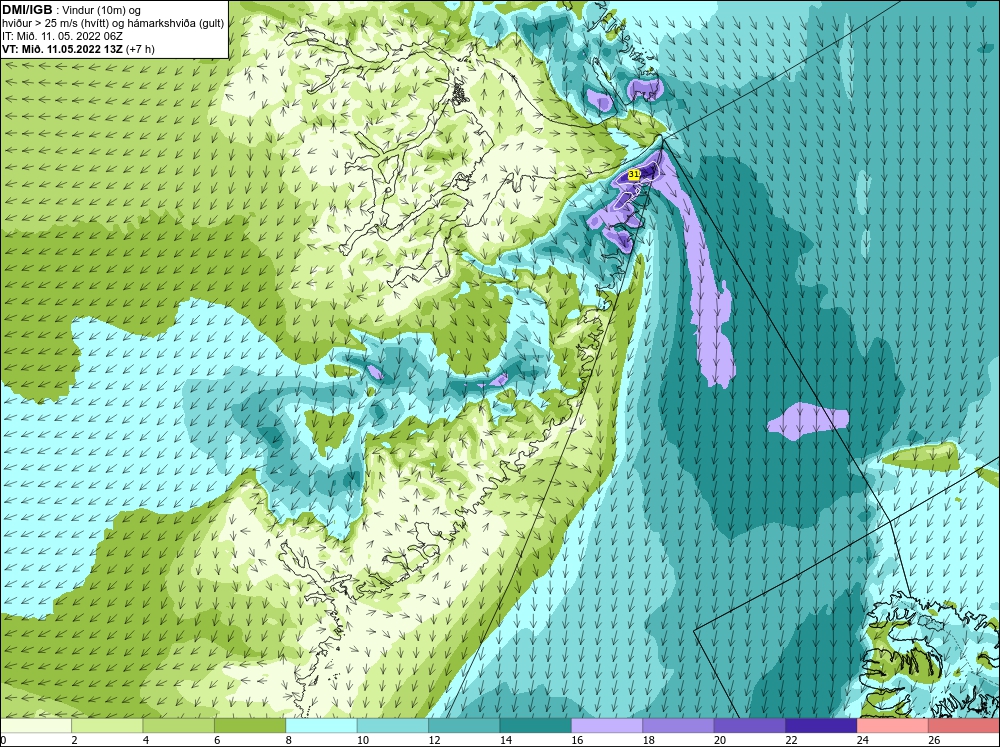Select the 2–4 m/s light green legend swatch
This screenshot has width=1000, height=747.
click(x=107, y=725)
